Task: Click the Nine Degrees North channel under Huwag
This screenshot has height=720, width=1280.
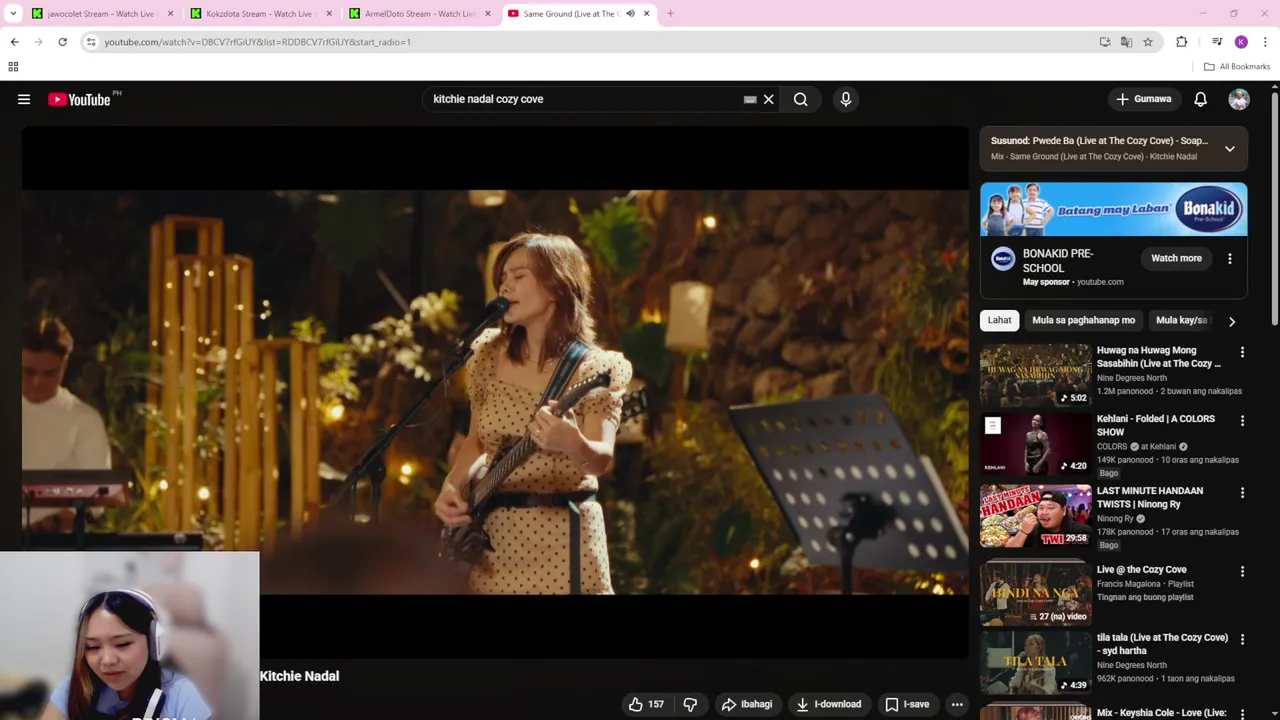Action: click(1132, 378)
